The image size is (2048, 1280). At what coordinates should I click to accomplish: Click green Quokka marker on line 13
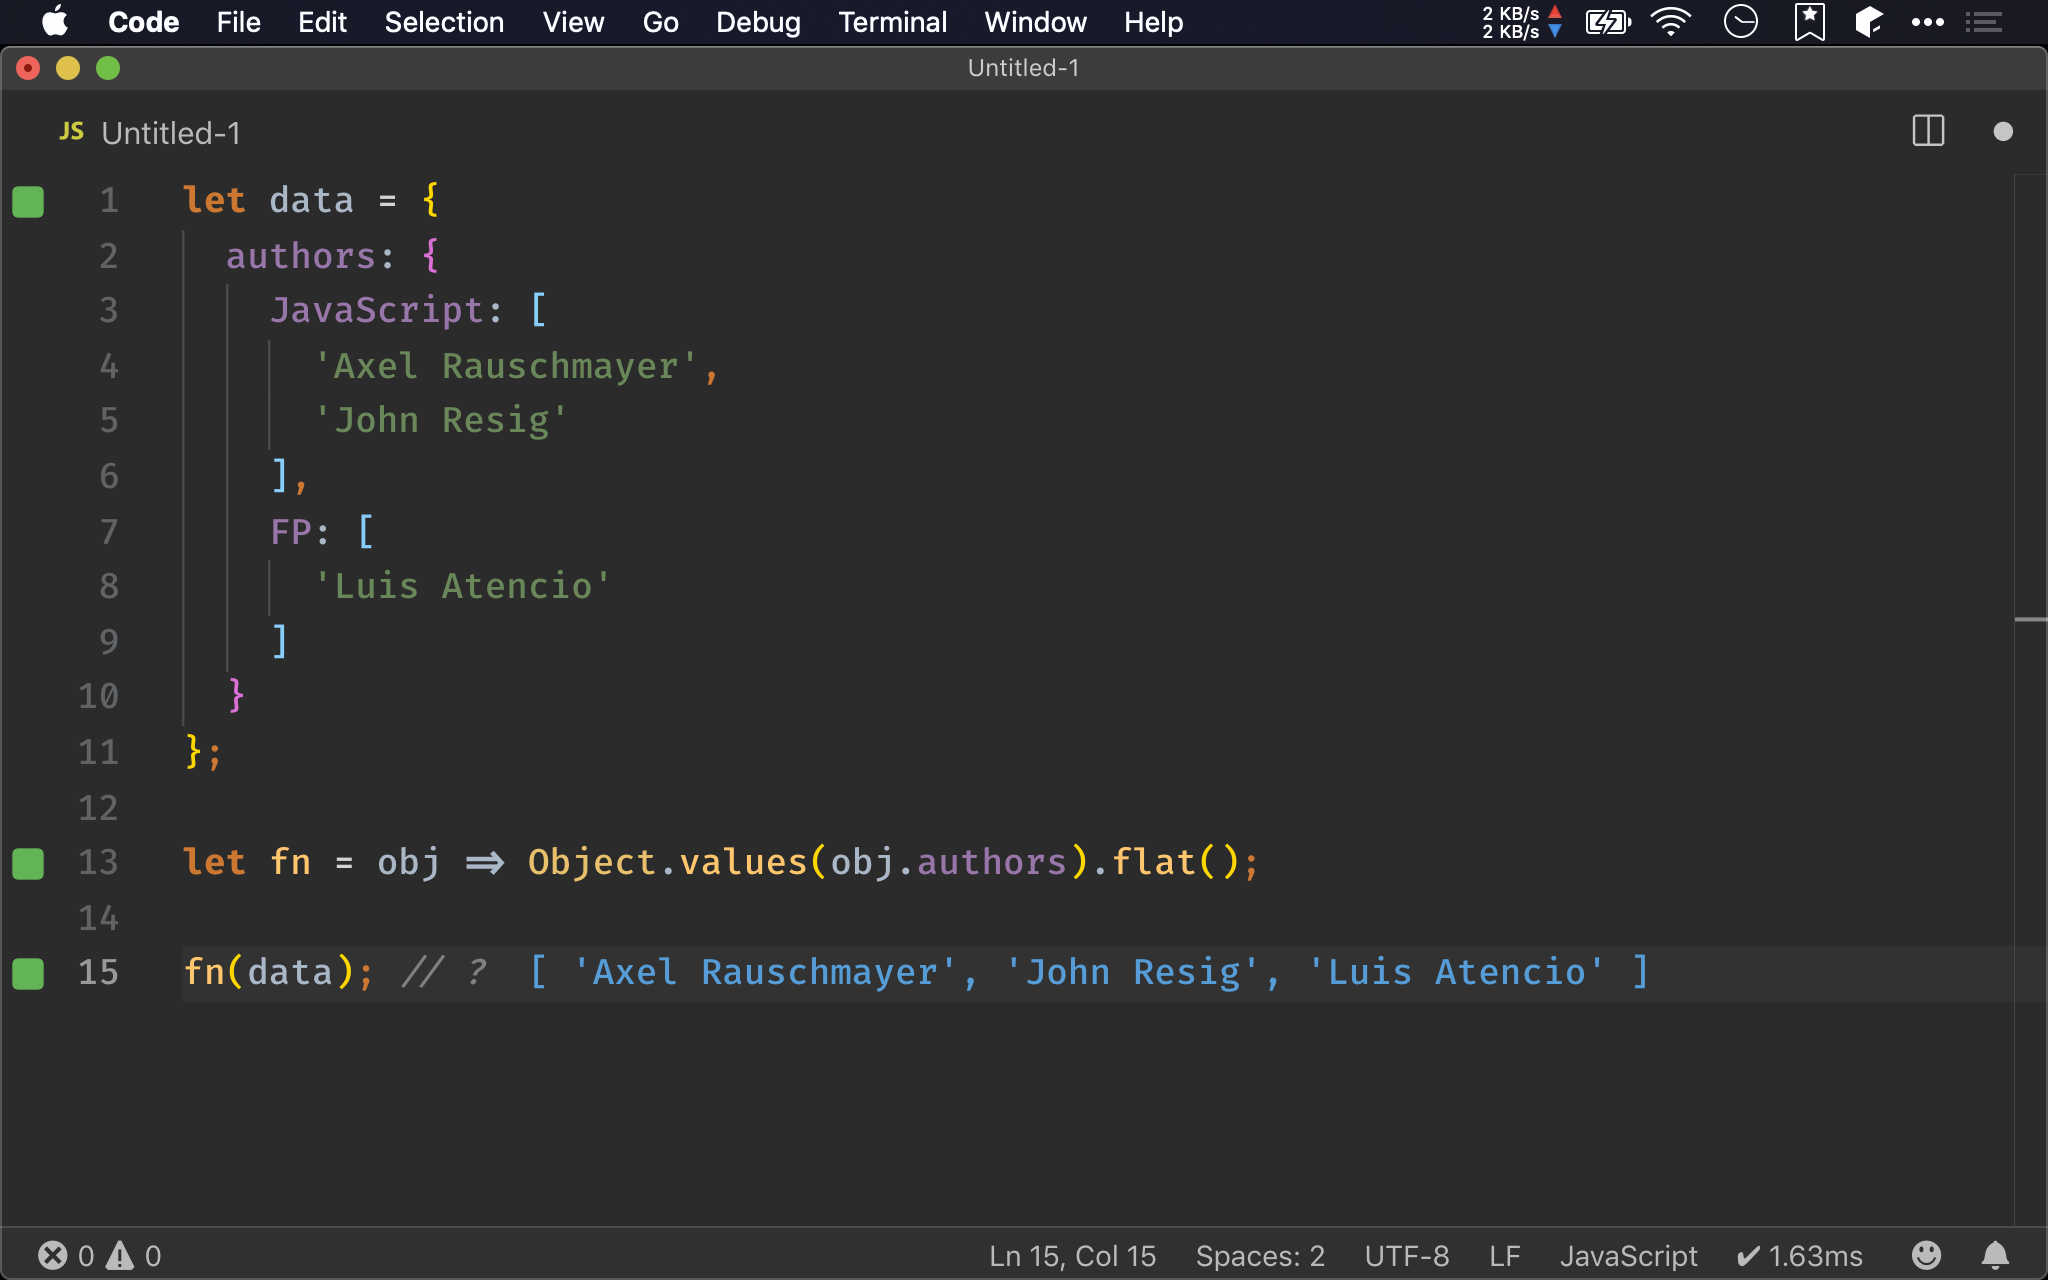pos(28,863)
